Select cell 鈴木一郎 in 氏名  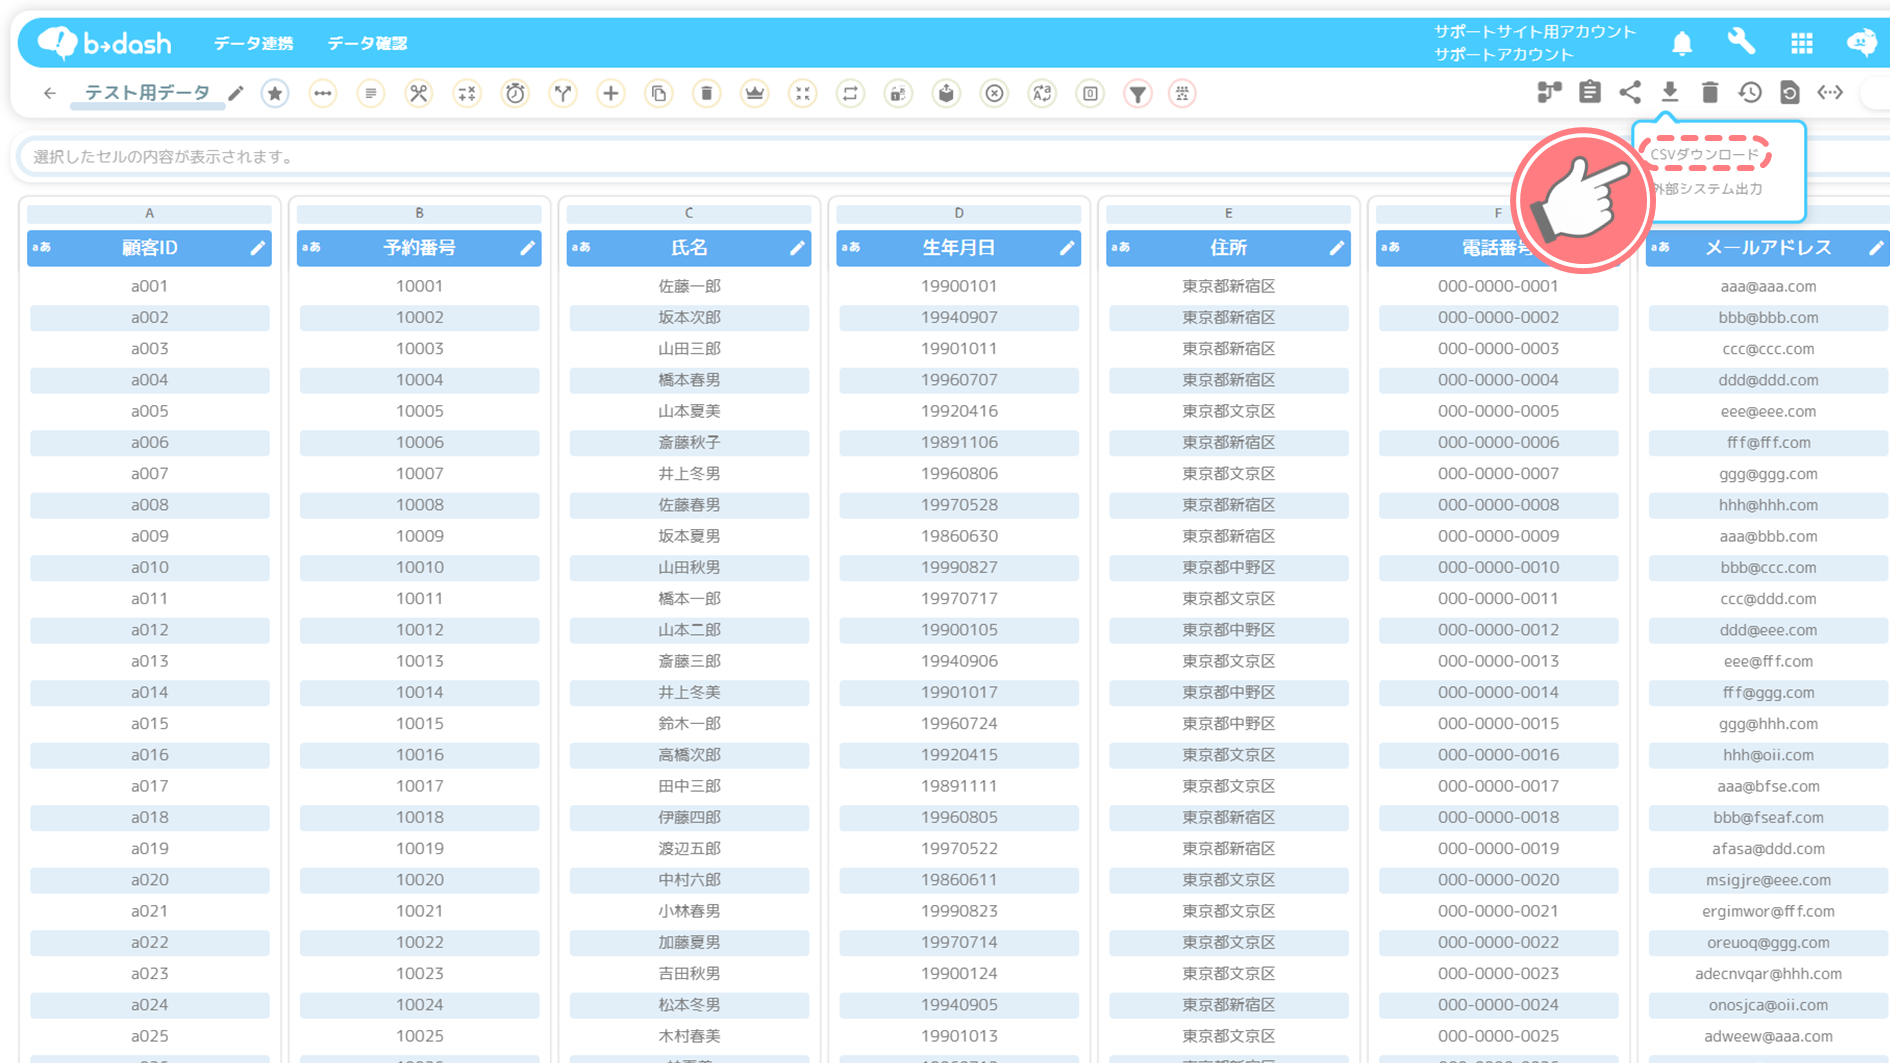689,723
